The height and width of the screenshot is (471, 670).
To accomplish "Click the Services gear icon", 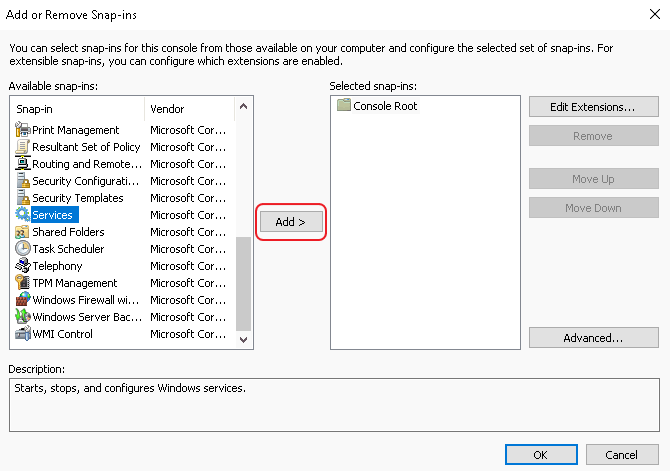I will pos(23,215).
